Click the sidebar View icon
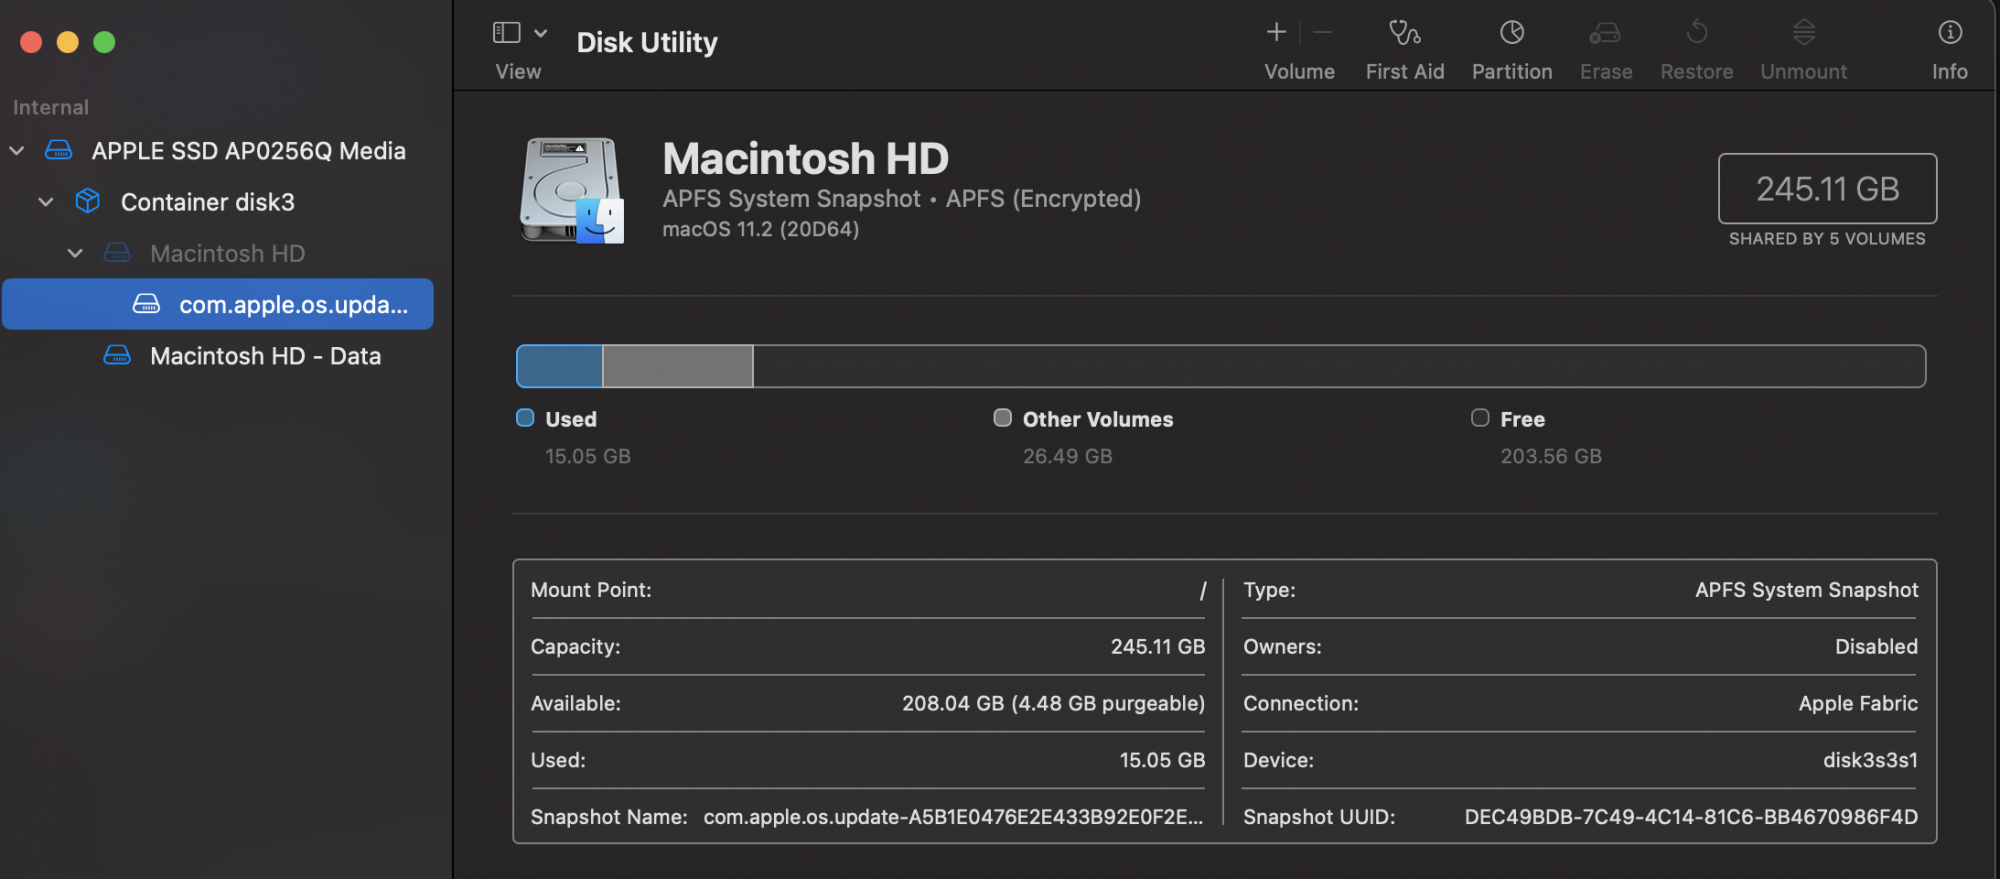Screen dimensions: 2000x879 507,33
